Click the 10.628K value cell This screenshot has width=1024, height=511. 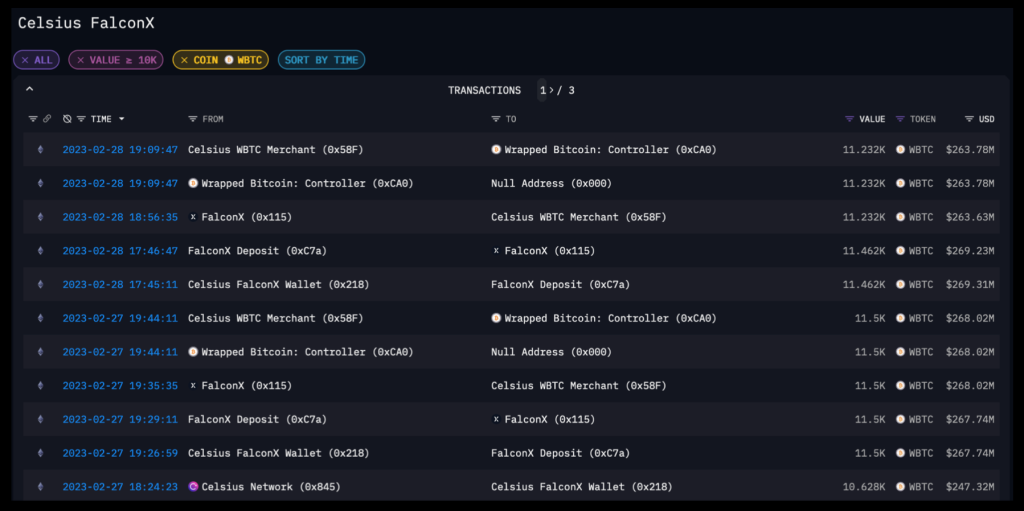864,487
